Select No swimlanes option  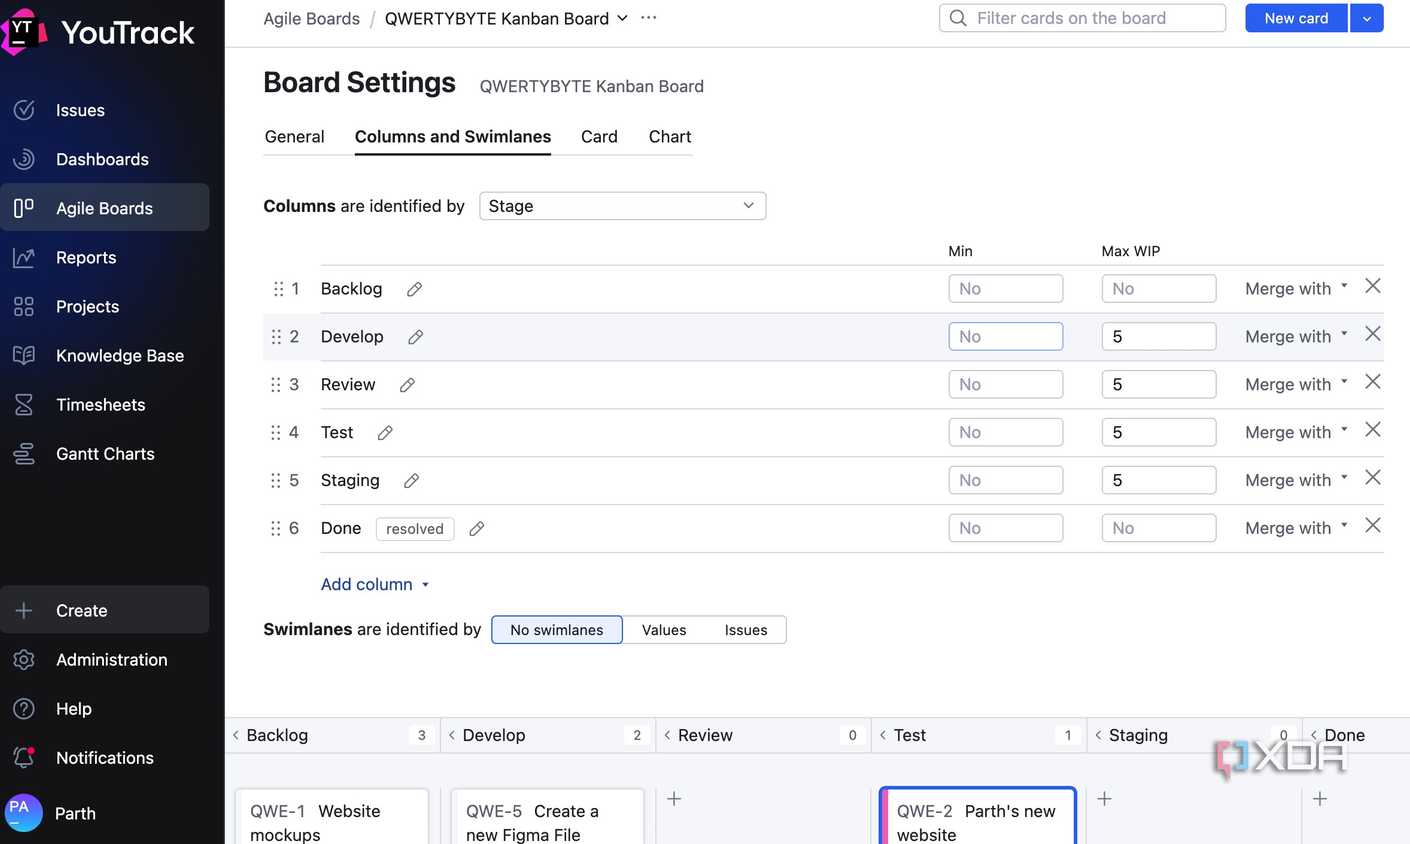pos(557,630)
